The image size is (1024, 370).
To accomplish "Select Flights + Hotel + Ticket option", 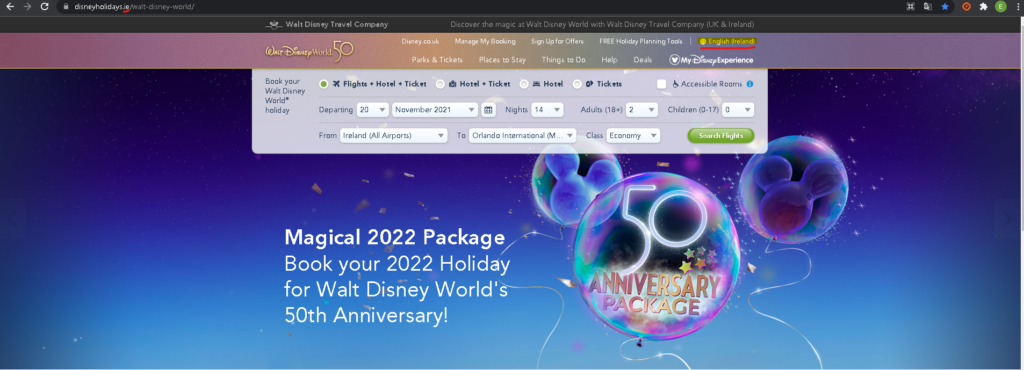I will click(x=324, y=84).
